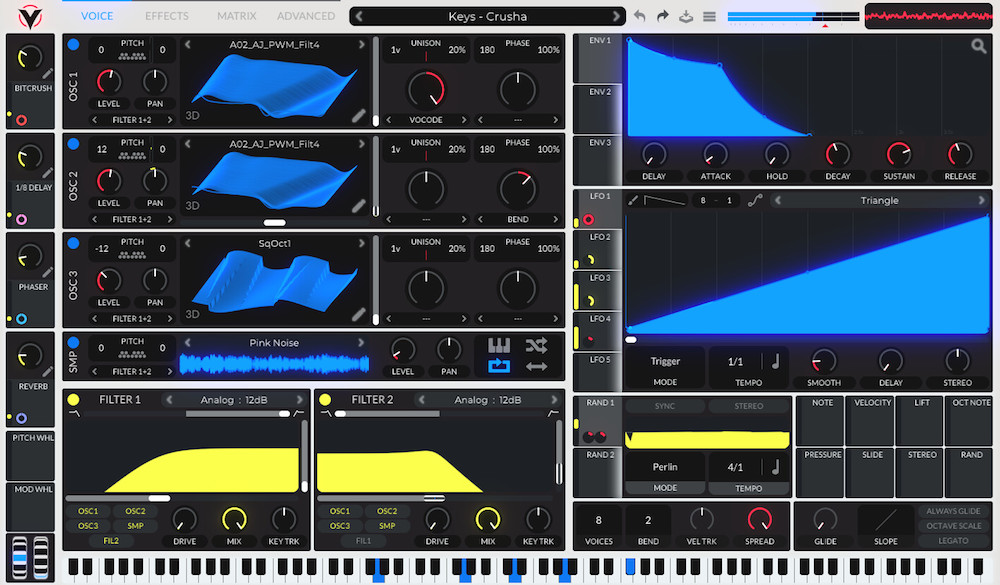Previous wavetable arrow for OSC 3 SqOct1
Viewport: 1000px width, 585px height.
coord(188,243)
